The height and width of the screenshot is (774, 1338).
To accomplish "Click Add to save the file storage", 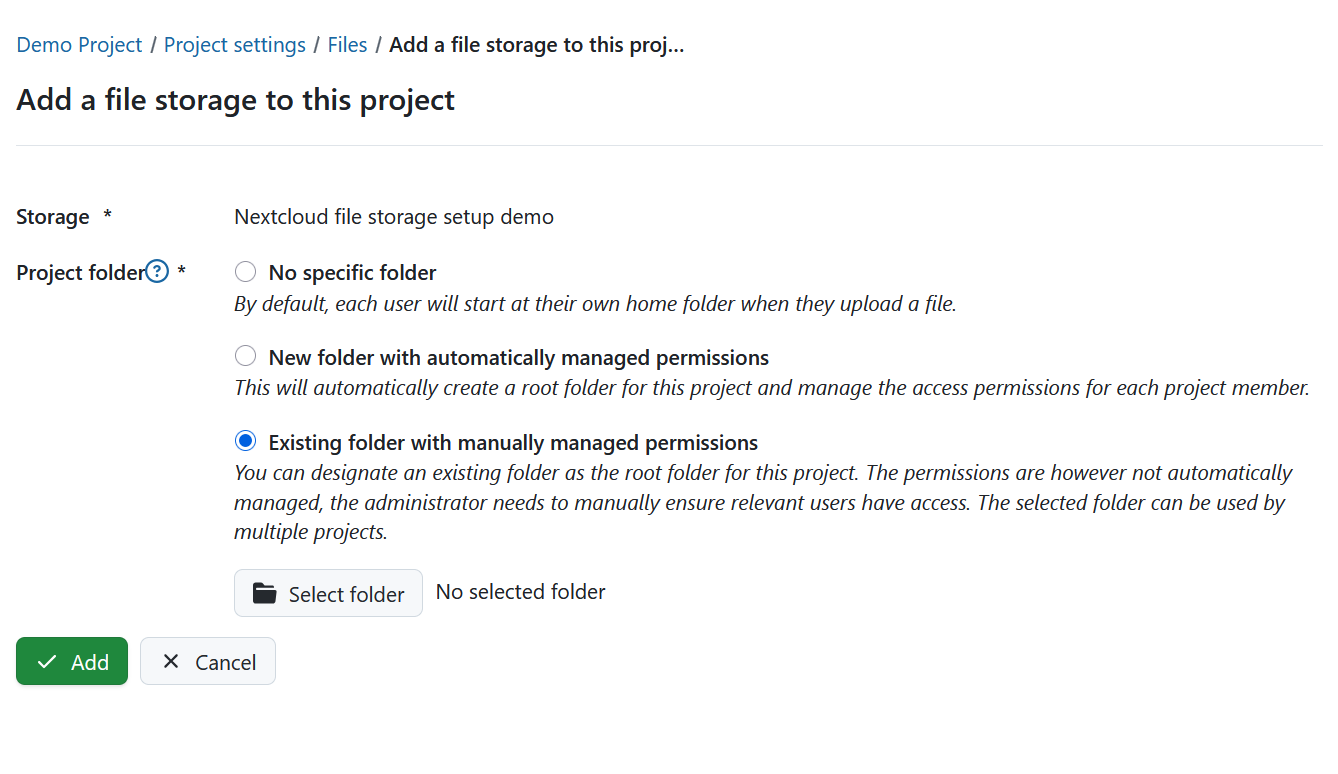I will [x=72, y=661].
